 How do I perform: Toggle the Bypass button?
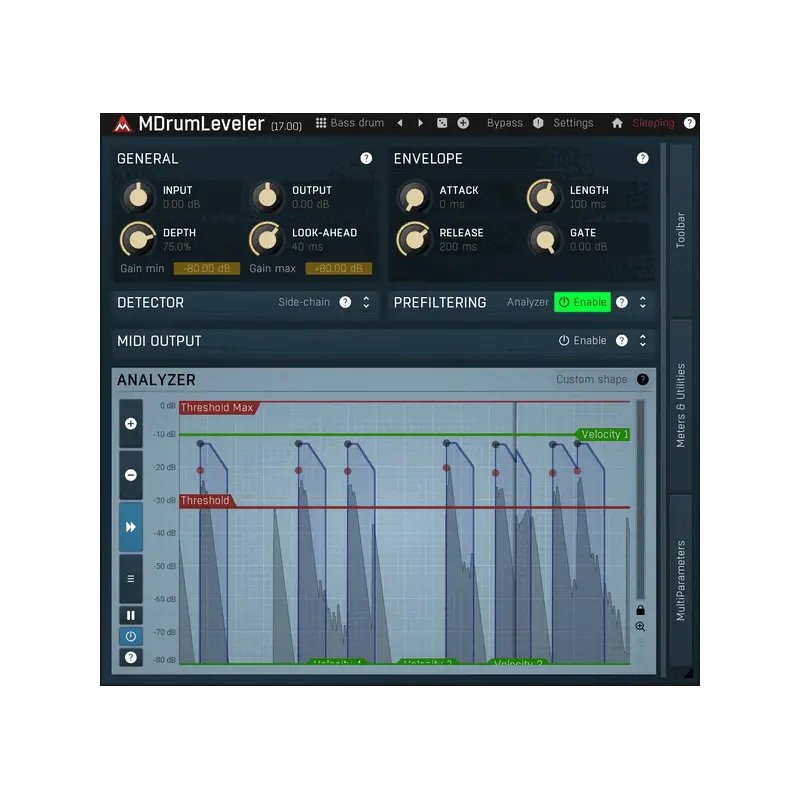(504, 123)
